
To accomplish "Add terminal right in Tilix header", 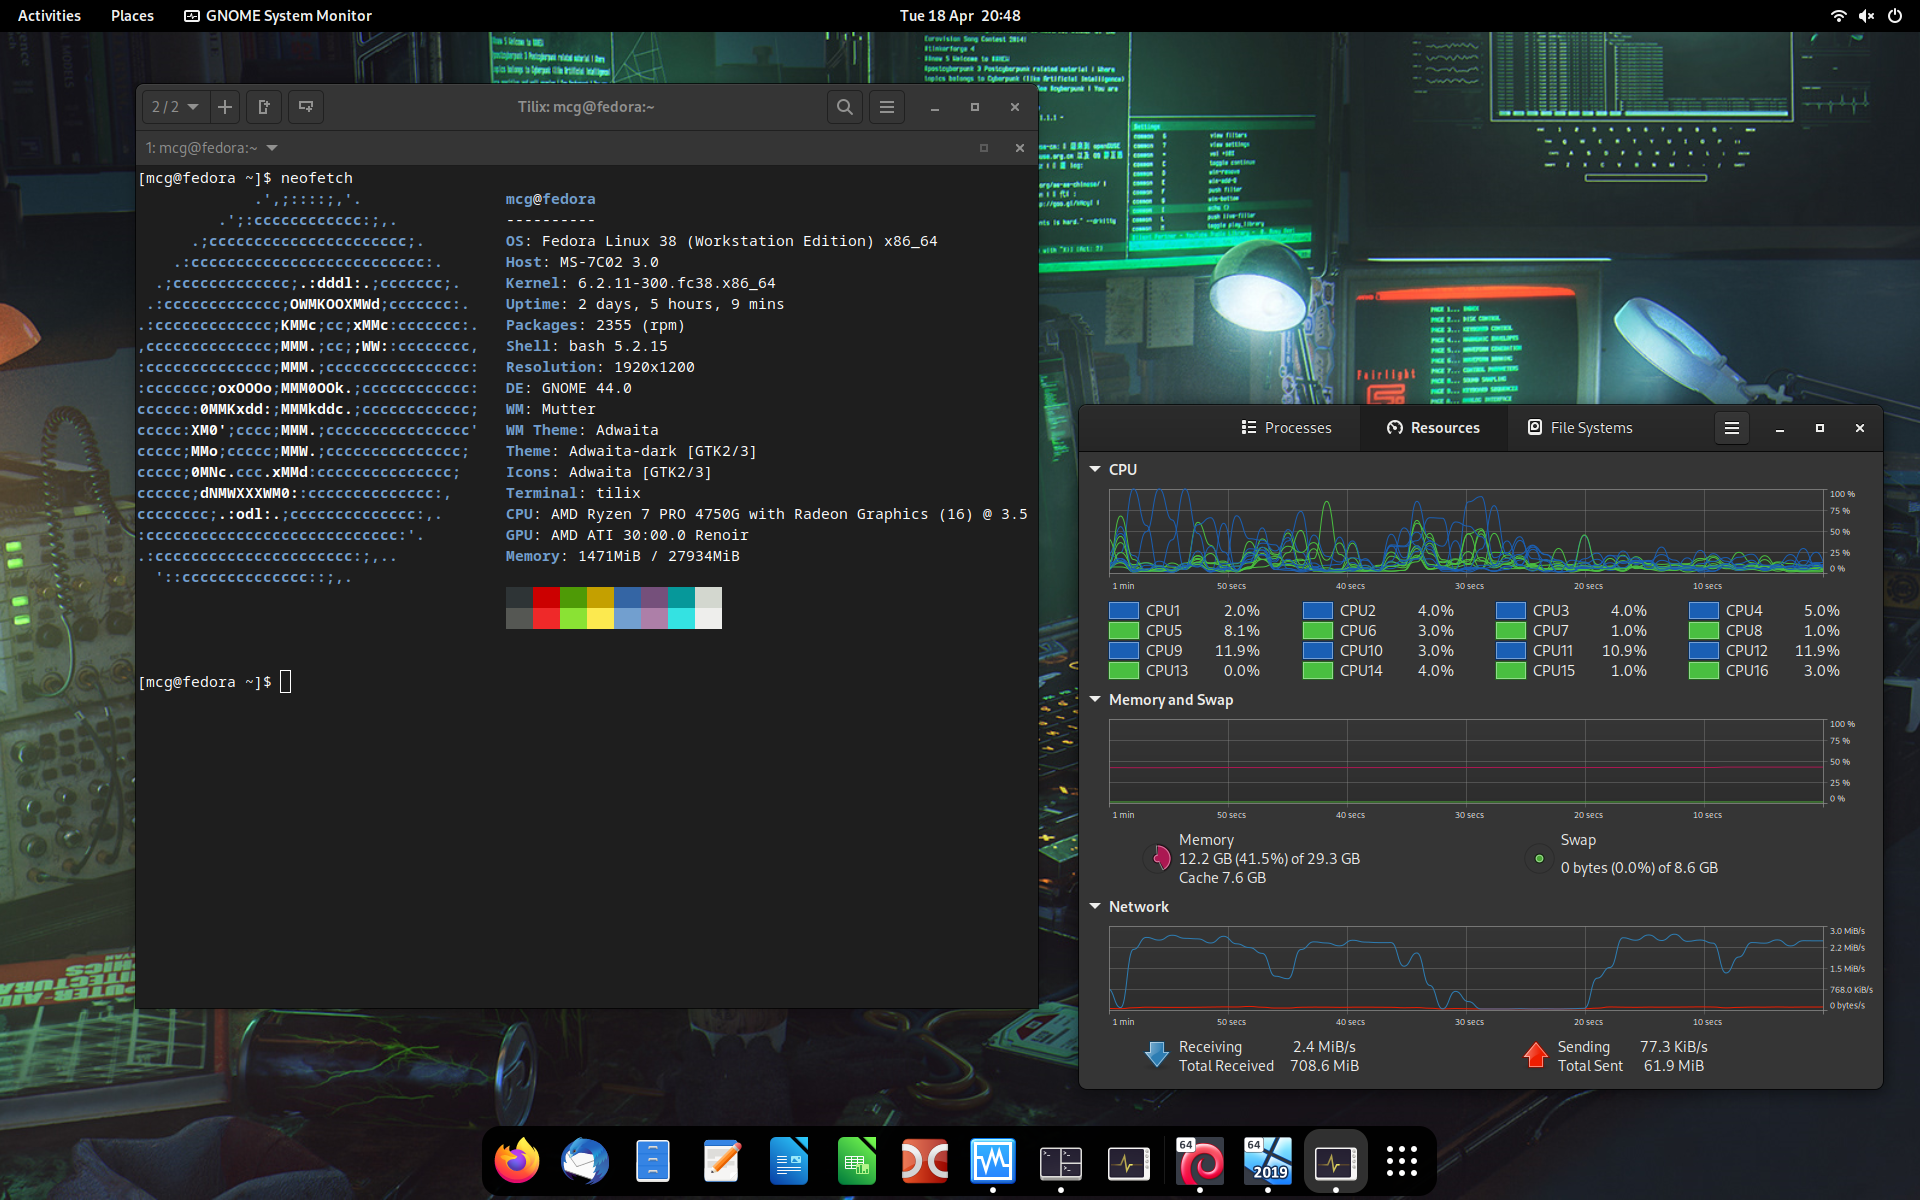I will 264,107.
